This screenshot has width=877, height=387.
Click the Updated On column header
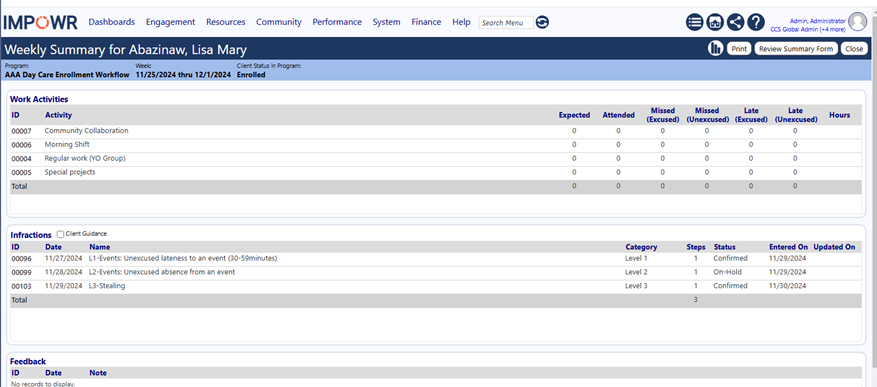(834, 247)
